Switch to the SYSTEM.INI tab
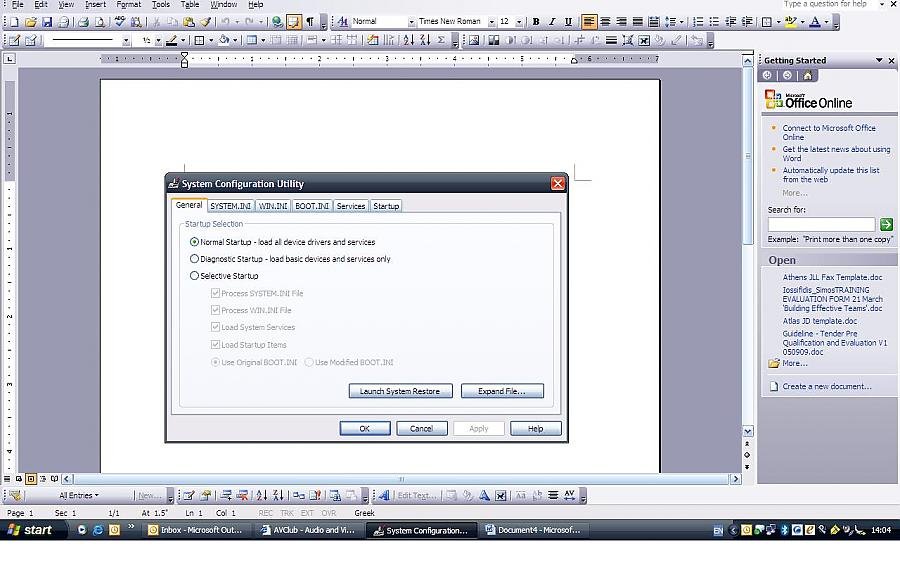Viewport: 900px width, 563px height. tap(230, 206)
